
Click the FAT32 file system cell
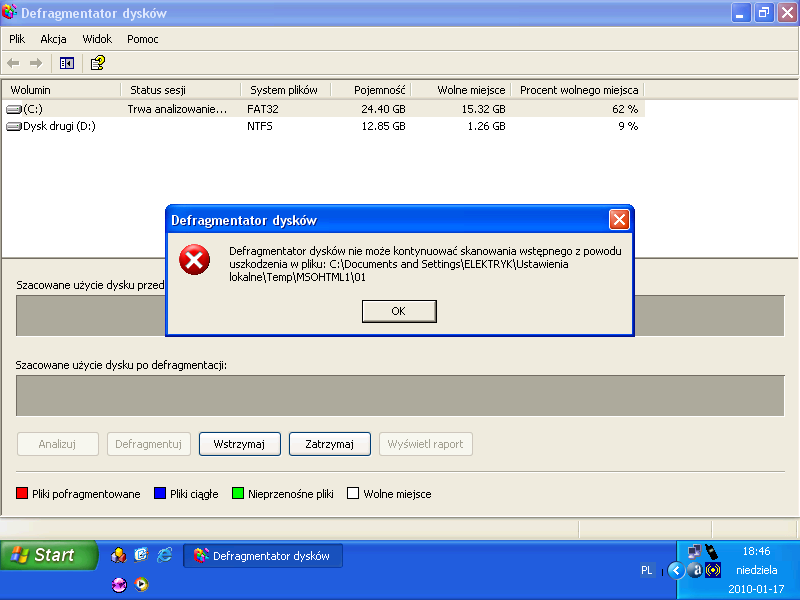263,109
